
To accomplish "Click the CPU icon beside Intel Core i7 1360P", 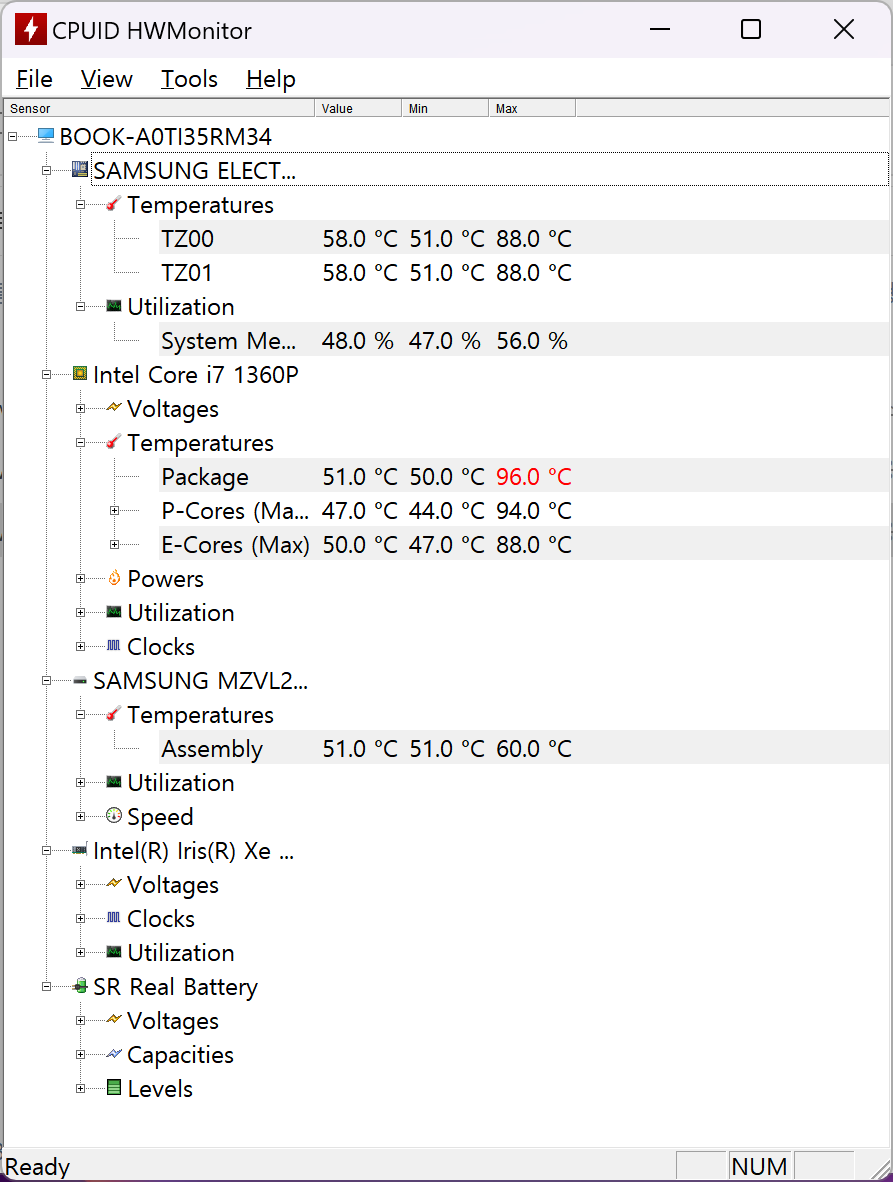I will point(80,374).
